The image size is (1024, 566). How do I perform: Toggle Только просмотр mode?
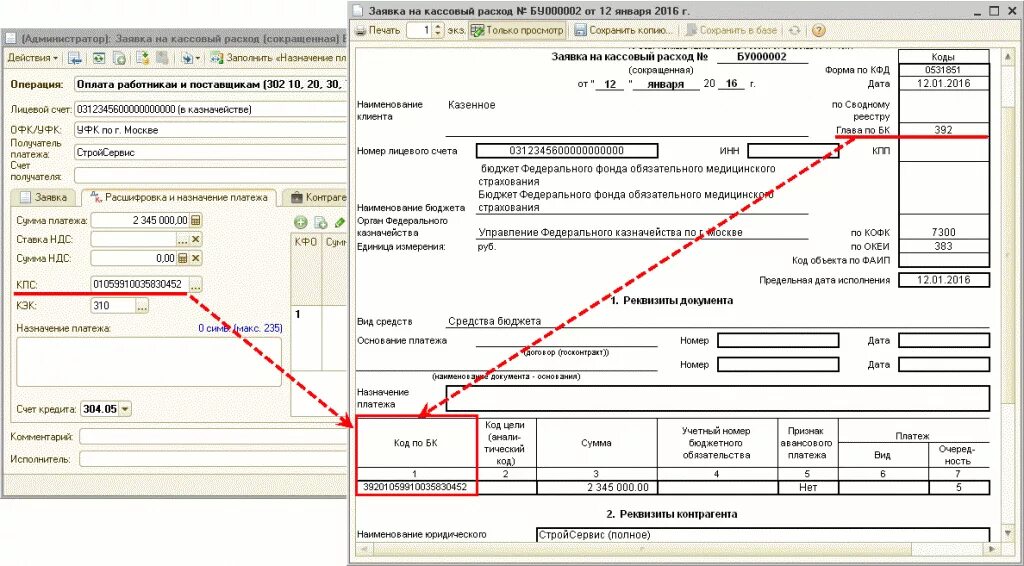(517, 30)
